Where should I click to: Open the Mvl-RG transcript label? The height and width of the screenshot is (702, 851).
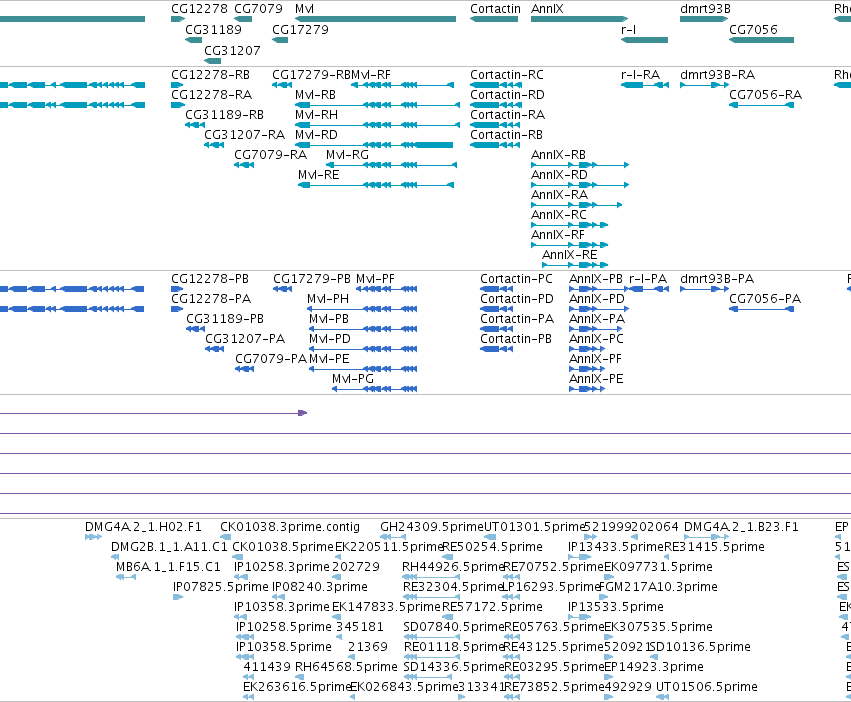347,155
